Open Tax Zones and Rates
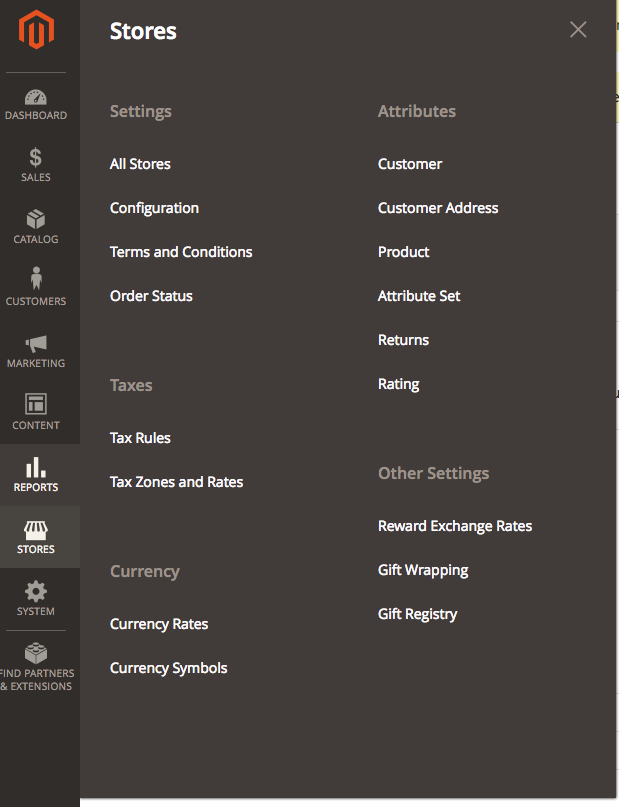 coord(176,482)
